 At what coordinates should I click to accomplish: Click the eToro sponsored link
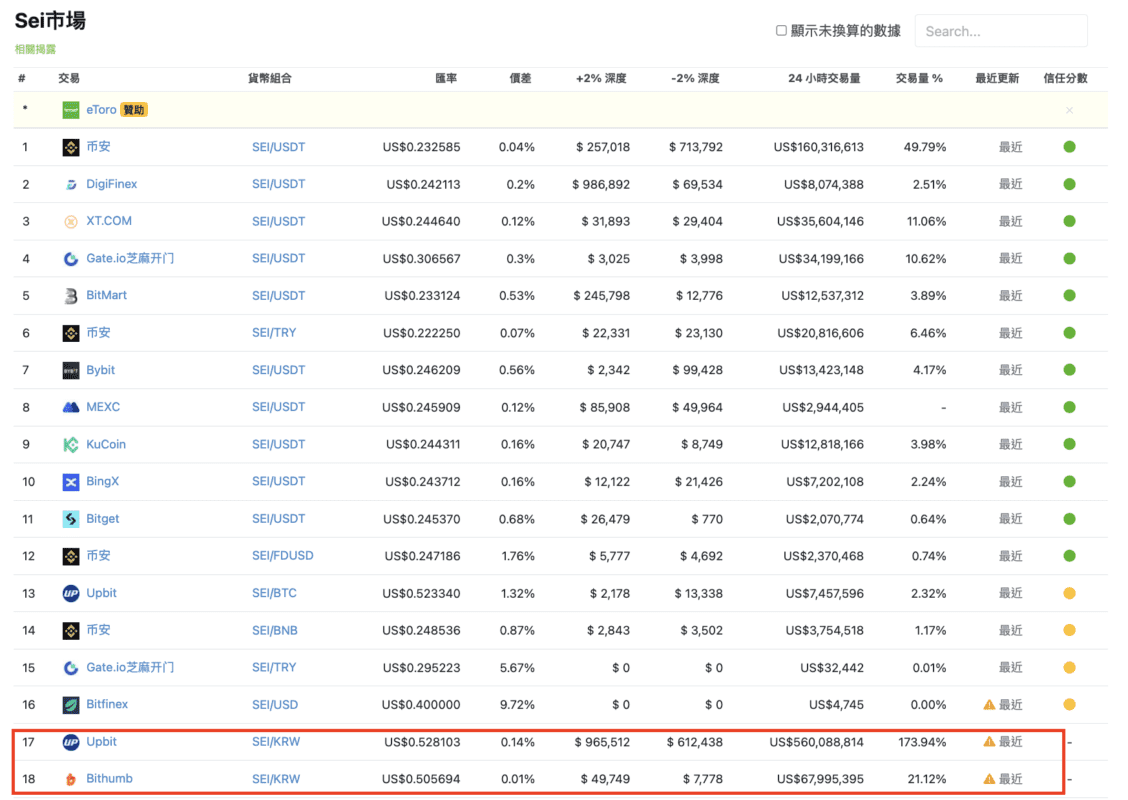[101, 109]
